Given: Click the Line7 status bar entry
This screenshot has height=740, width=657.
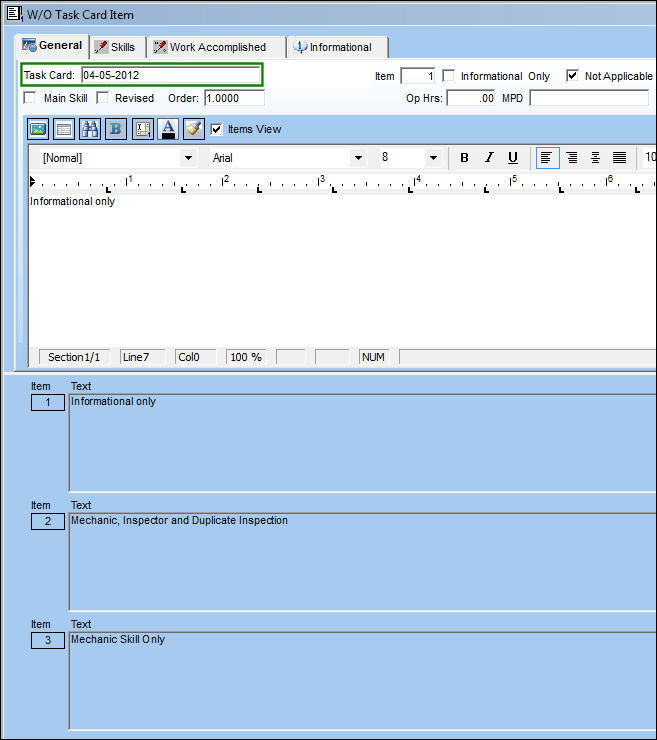Looking at the screenshot, I should click(x=143, y=357).
